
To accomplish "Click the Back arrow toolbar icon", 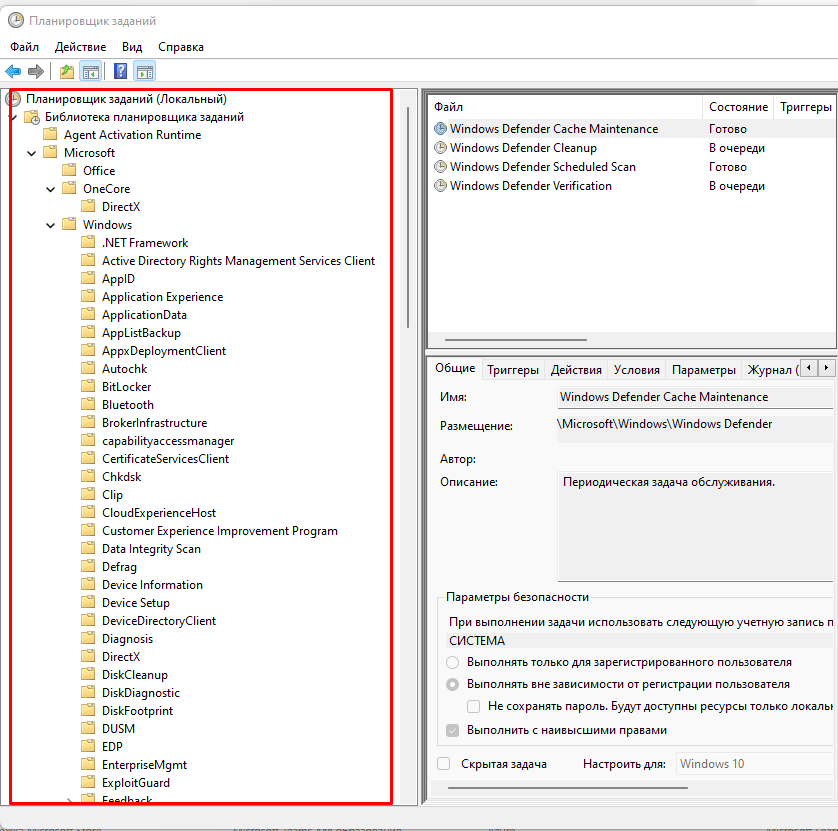I will [x=13, y=71].
